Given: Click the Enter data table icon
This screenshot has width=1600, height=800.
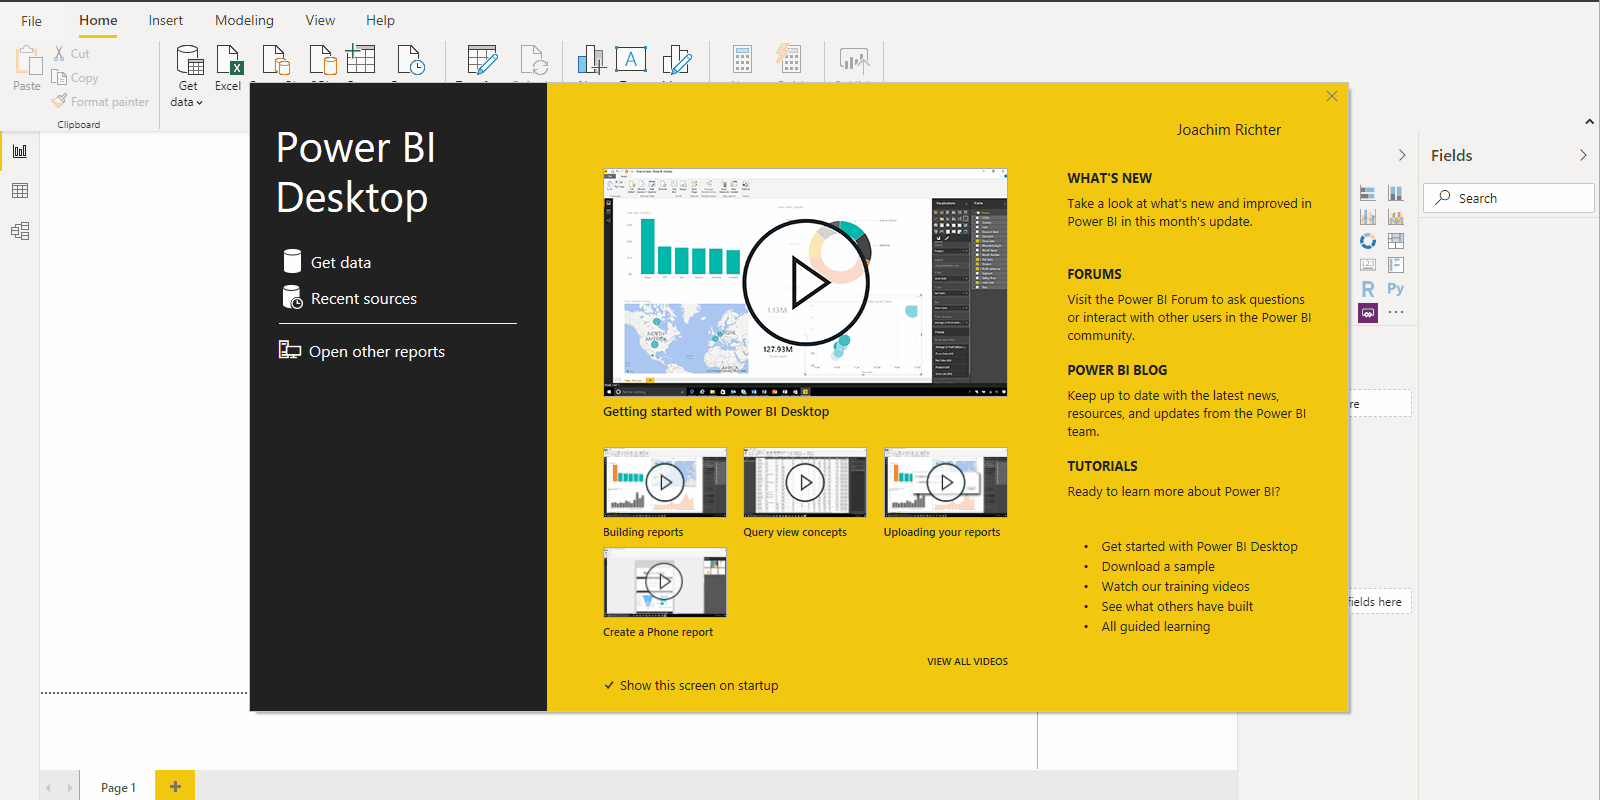Looking at the screenshot, I should coord(361,59).
